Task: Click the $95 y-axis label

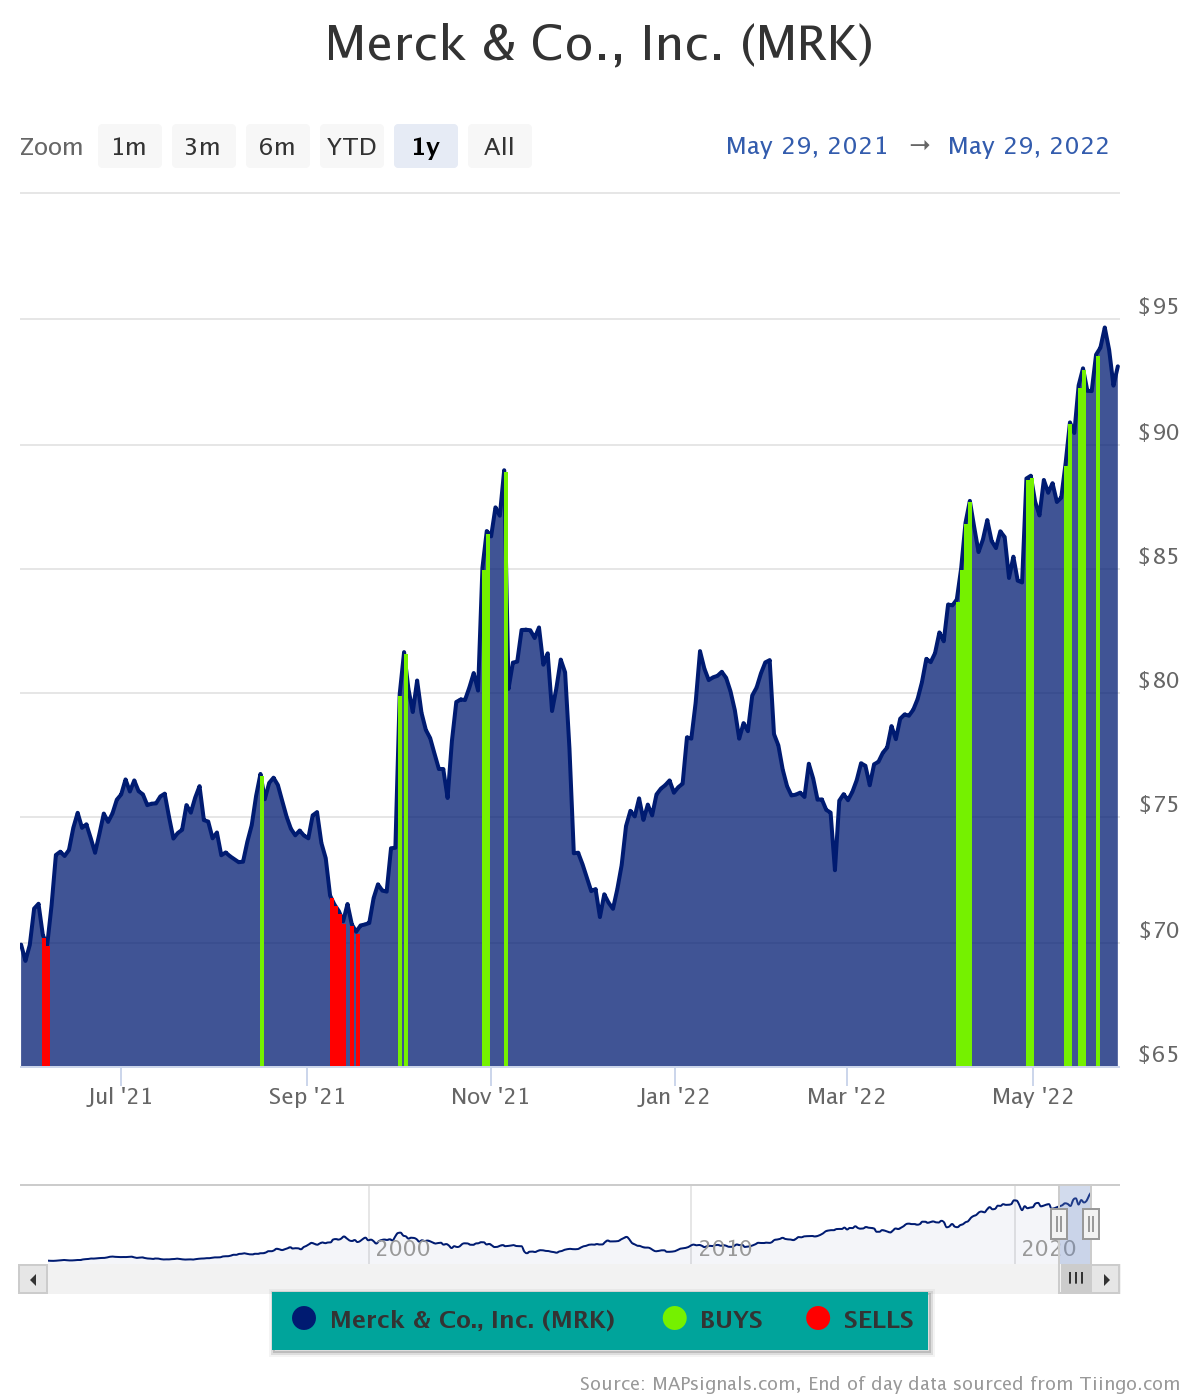Action: [x=1159, y=306]
